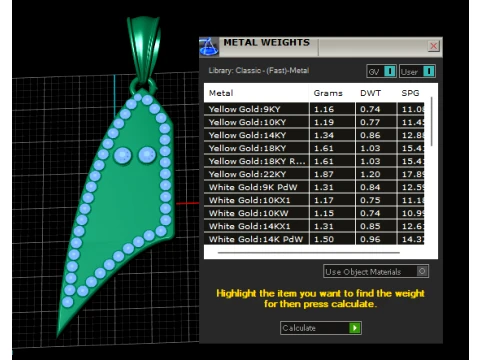Click the Metal Weights title bar
The image size is (480, 360).
[321, 47]
